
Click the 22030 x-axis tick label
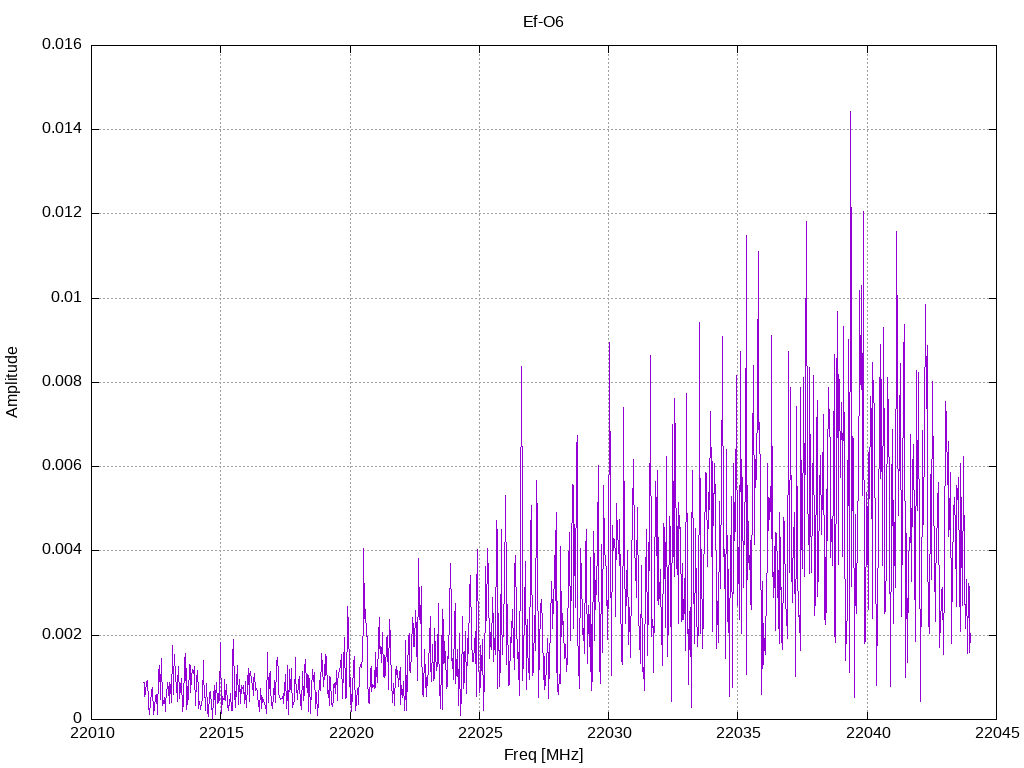click(609, 733)
